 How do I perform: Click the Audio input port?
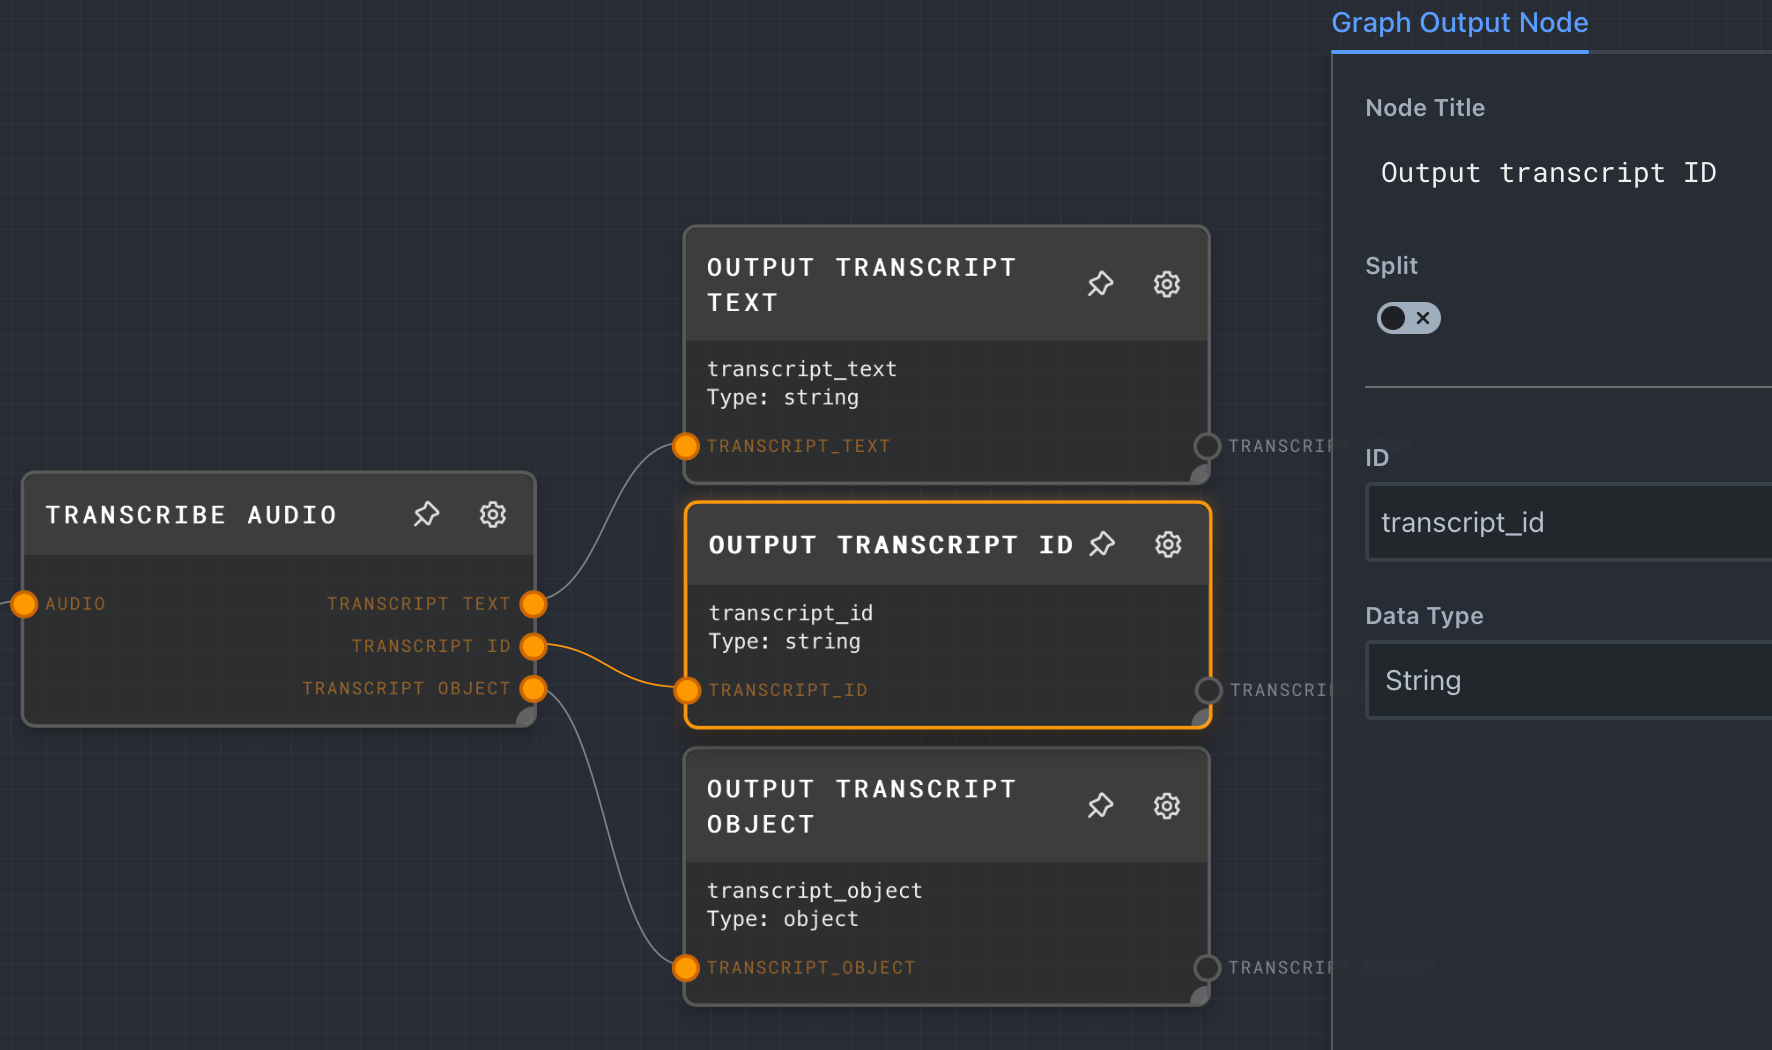pyautogui.click(x=24, y=604)
